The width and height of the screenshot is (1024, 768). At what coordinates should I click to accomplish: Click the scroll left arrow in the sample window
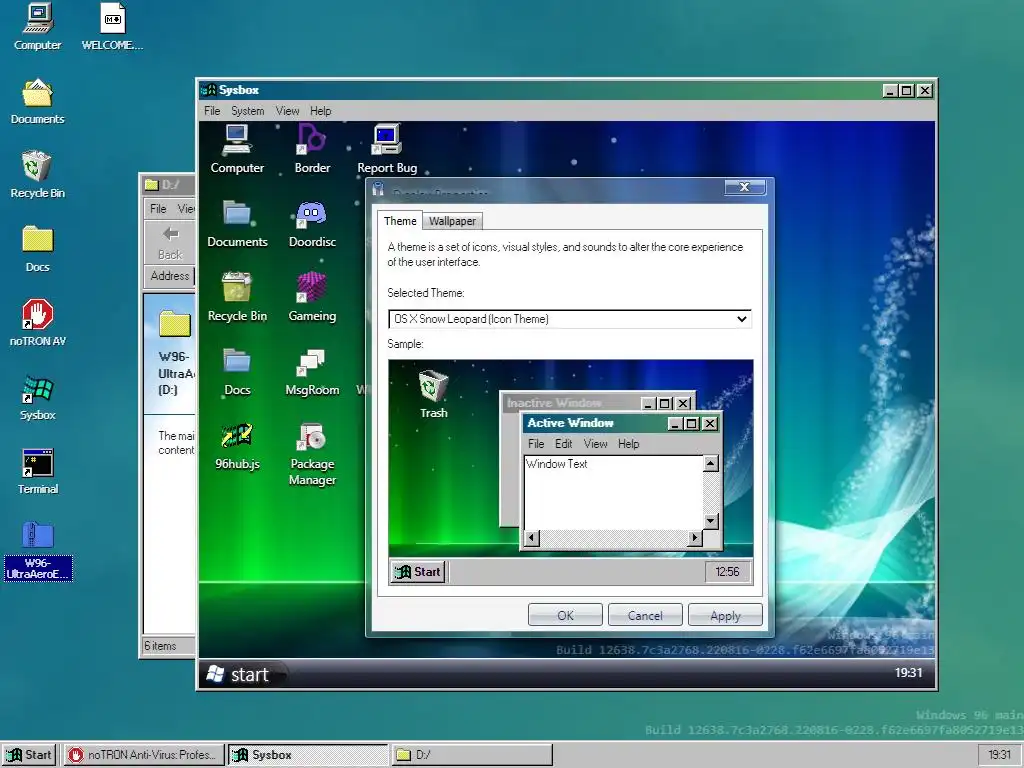click(x=532, y=538)
